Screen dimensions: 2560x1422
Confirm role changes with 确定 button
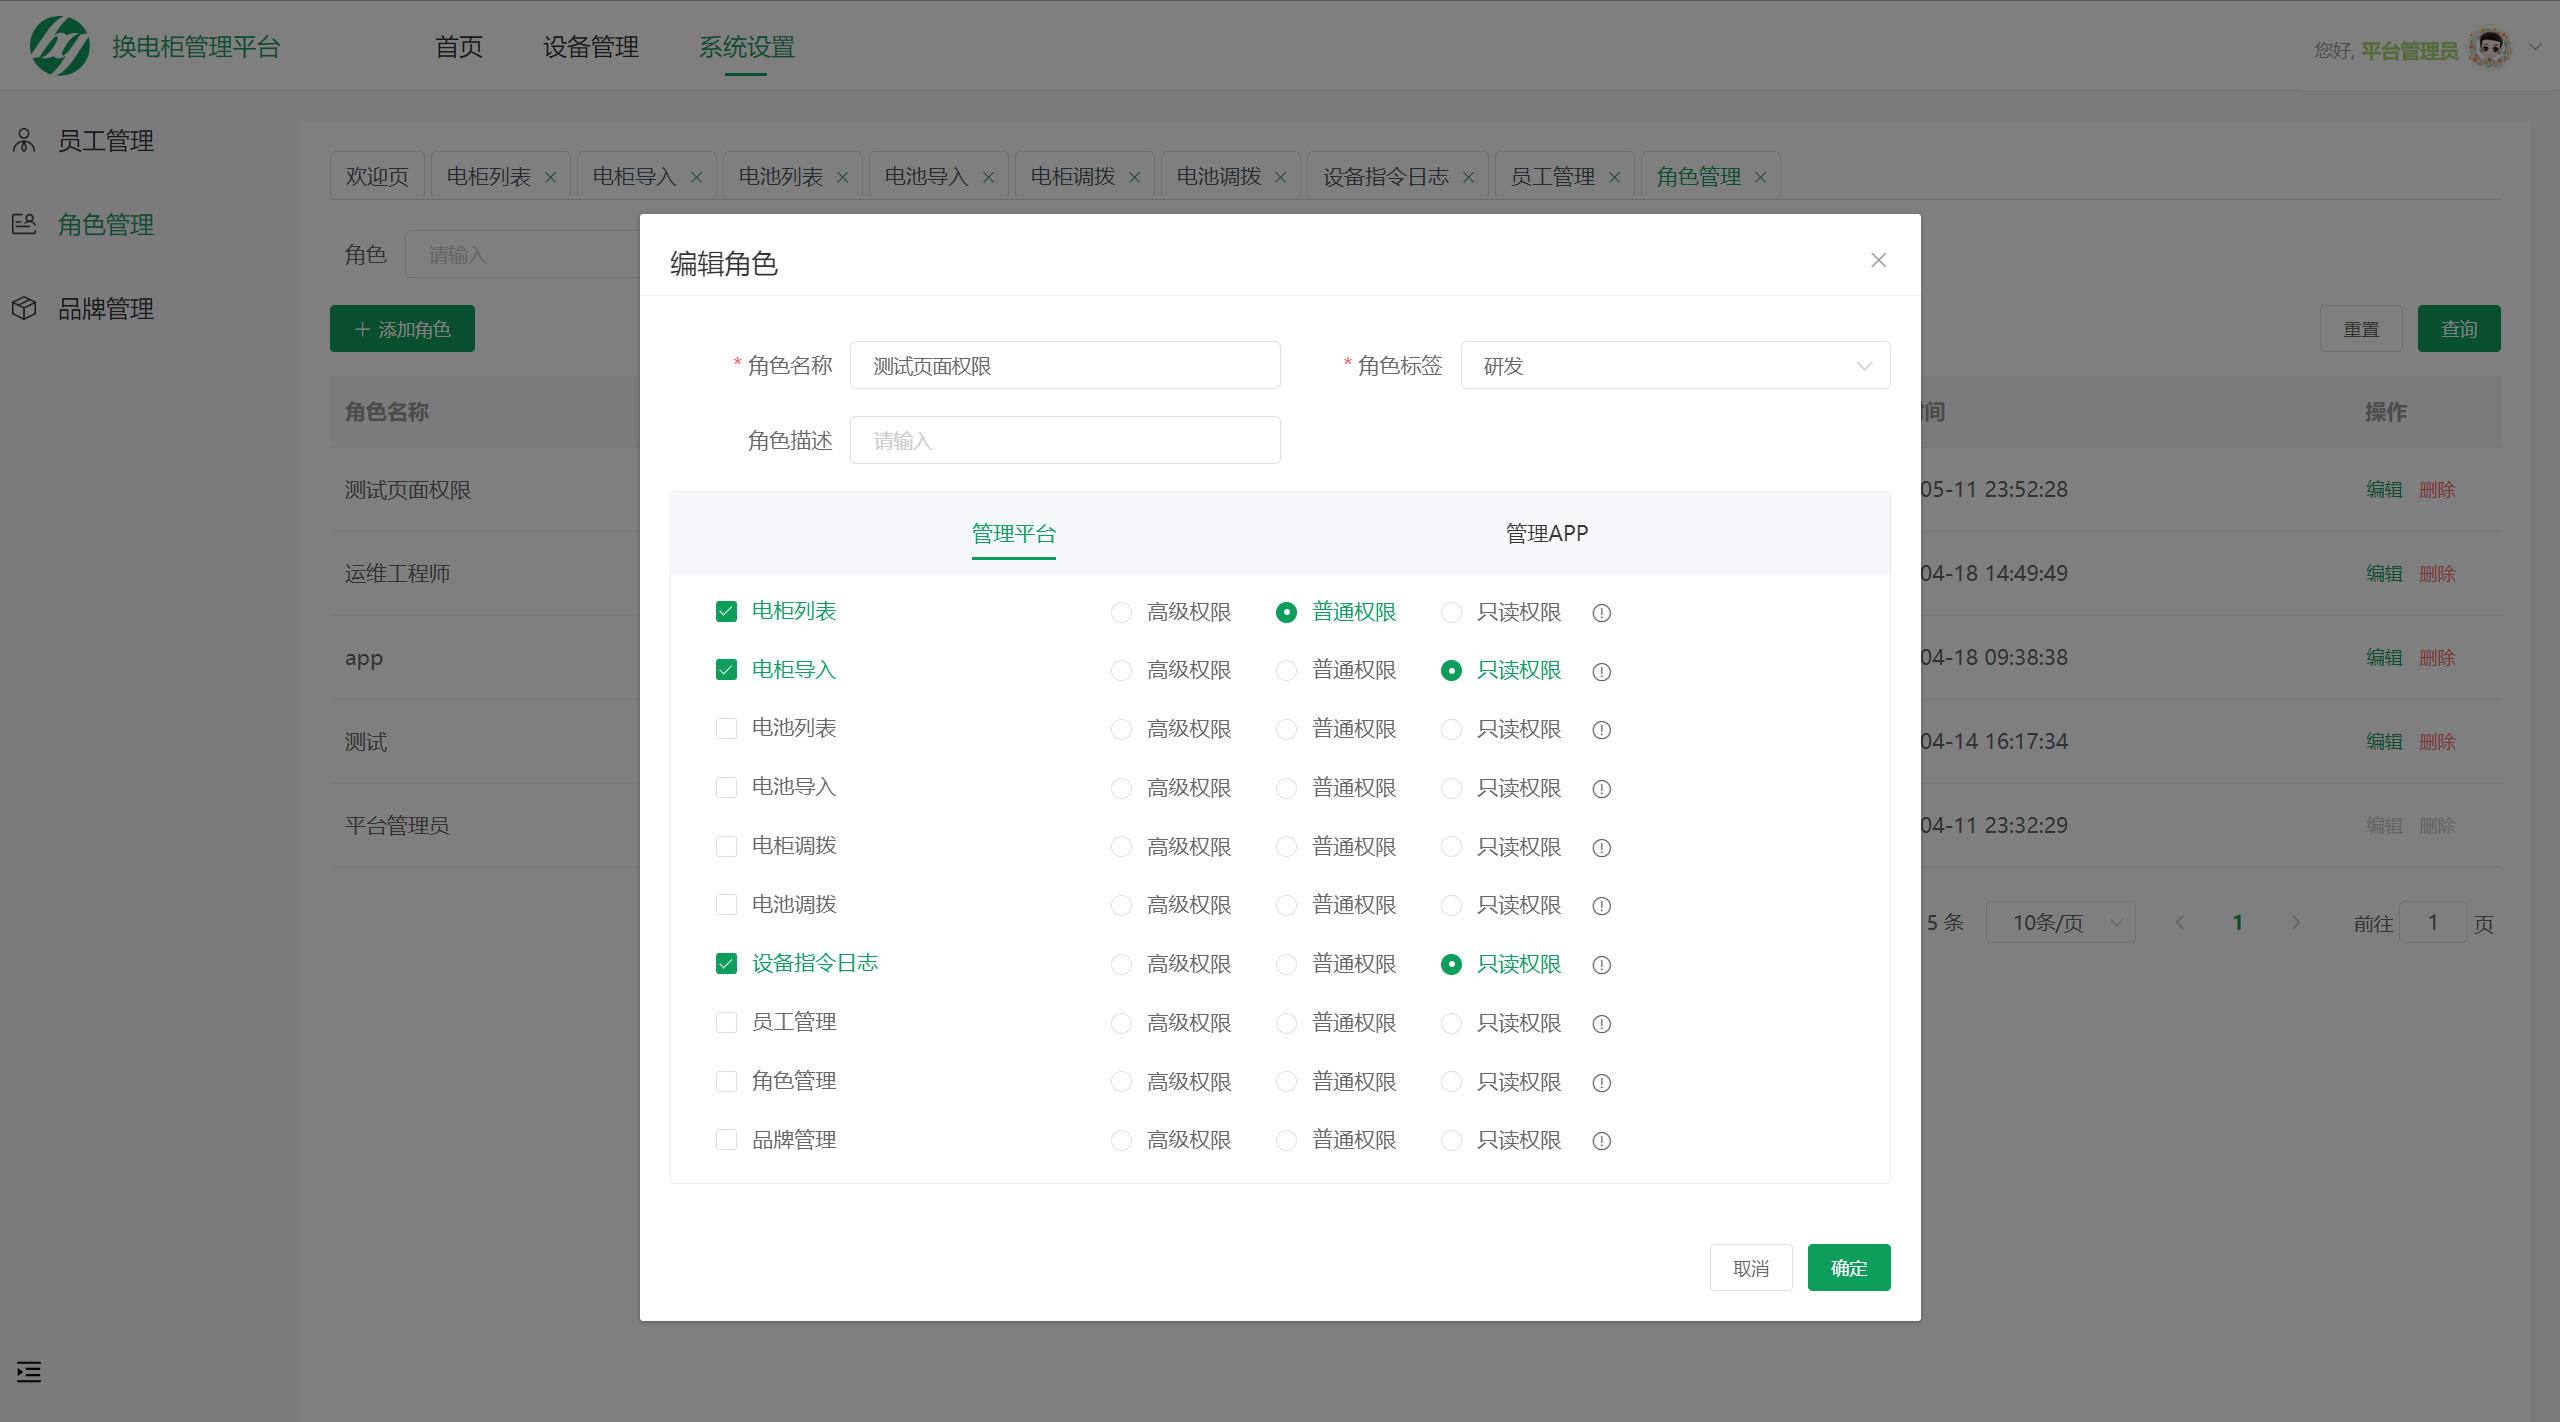coord(1848,1267)
